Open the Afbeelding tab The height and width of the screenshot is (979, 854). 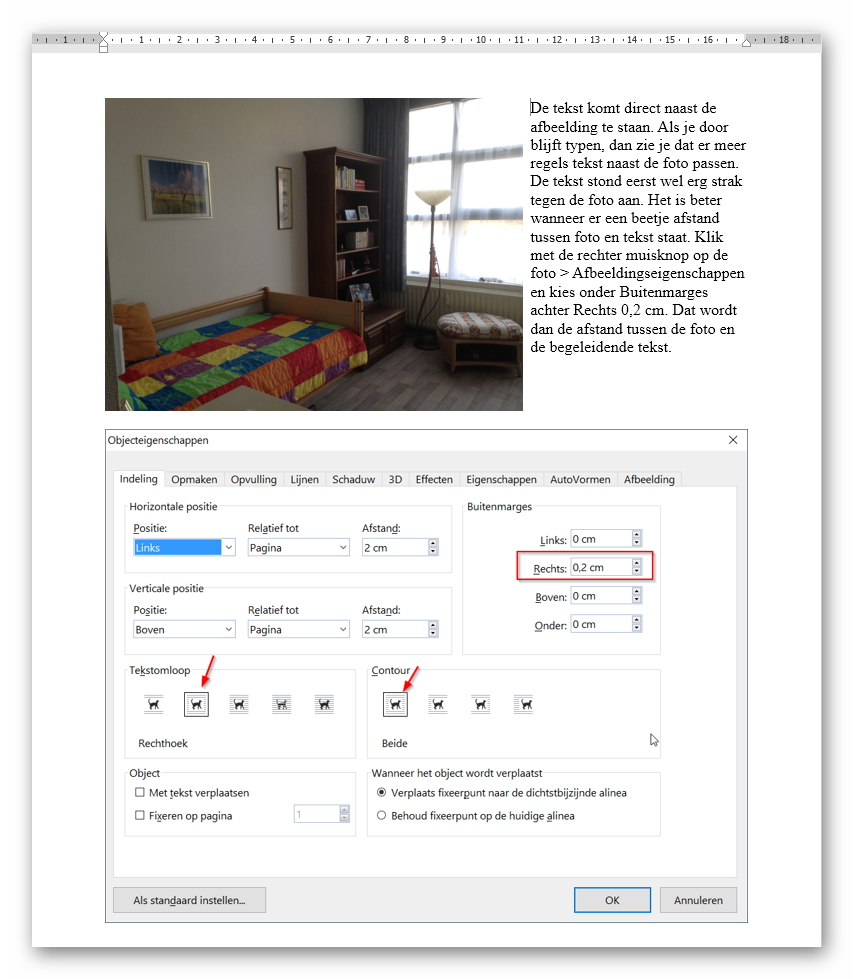click(649, 480)
